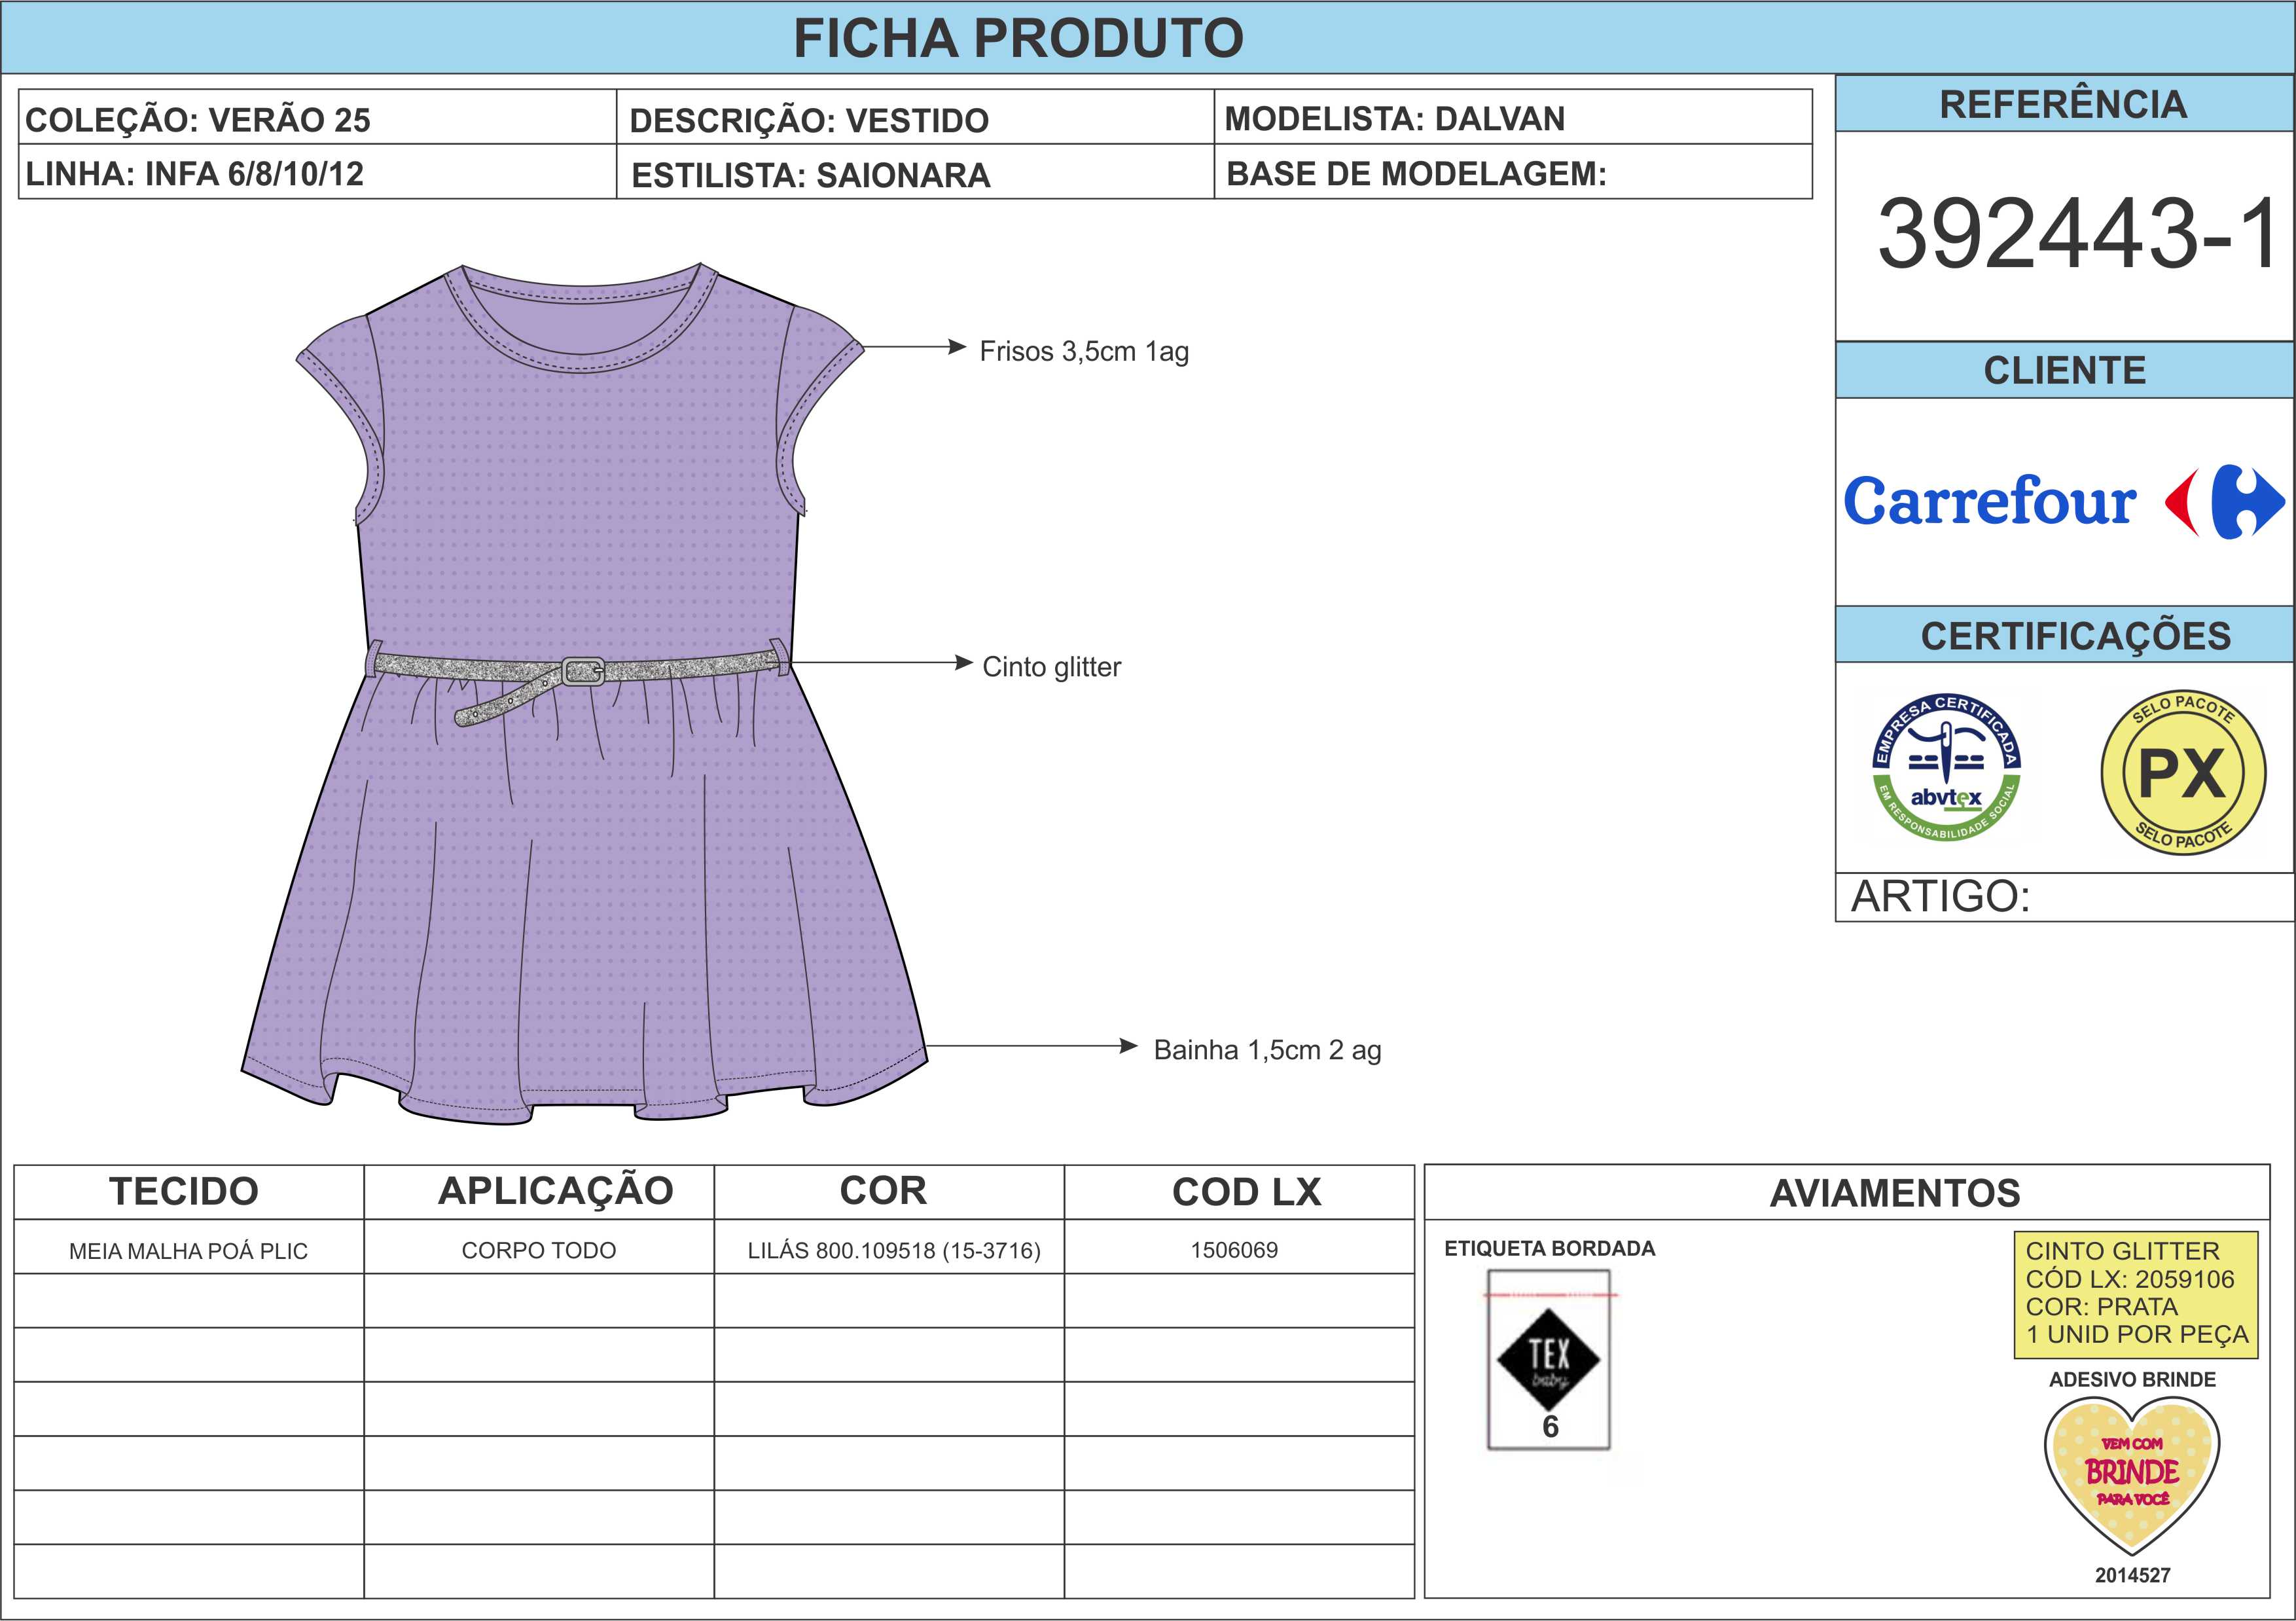Click the TEX baby embroidered label
The image size is (2296, 1621).
pyautogui.click(x=1548, y=1359)
